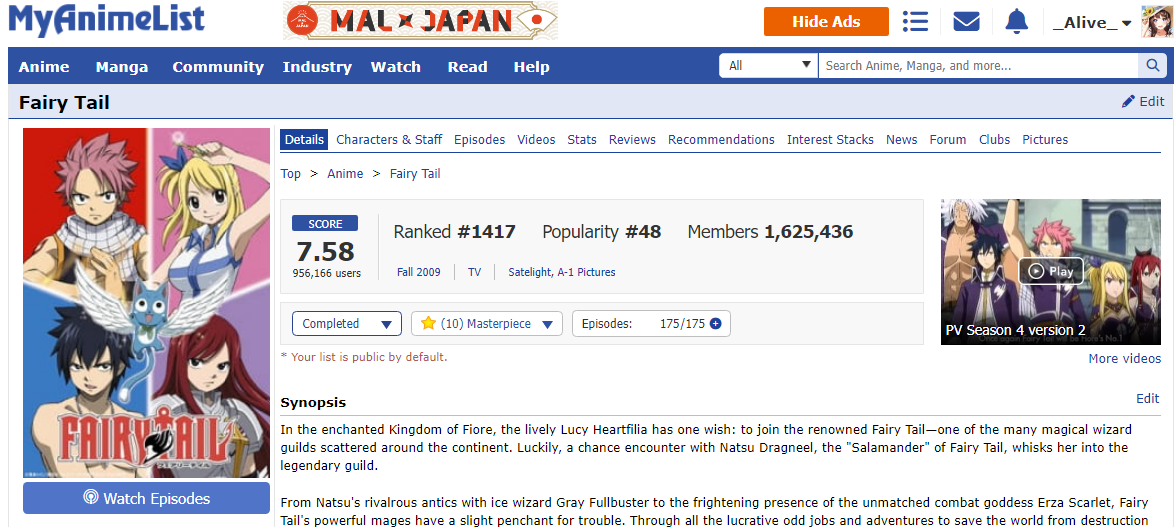
Task: Click the profile avatar picture
Action: (1156, 22)
